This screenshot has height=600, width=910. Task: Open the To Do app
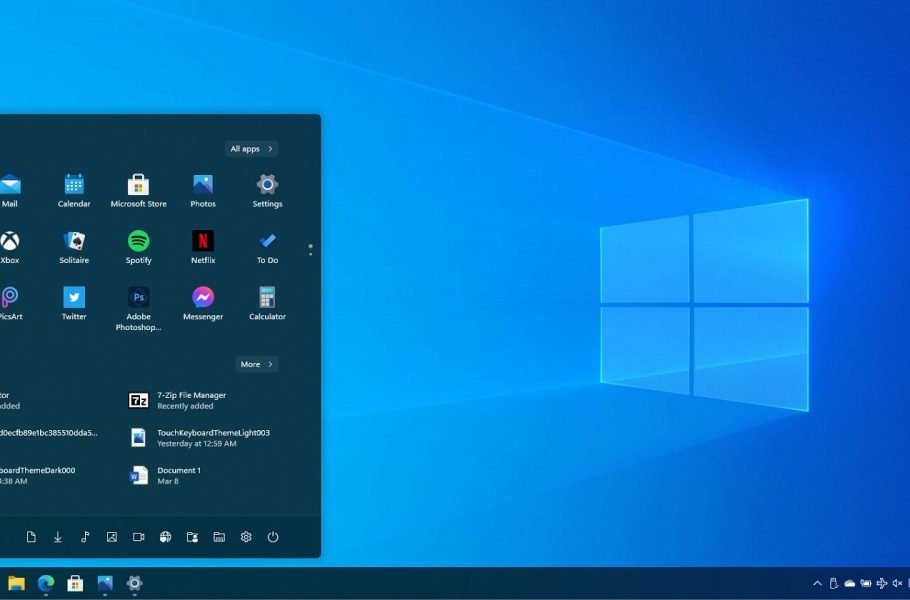267,247
